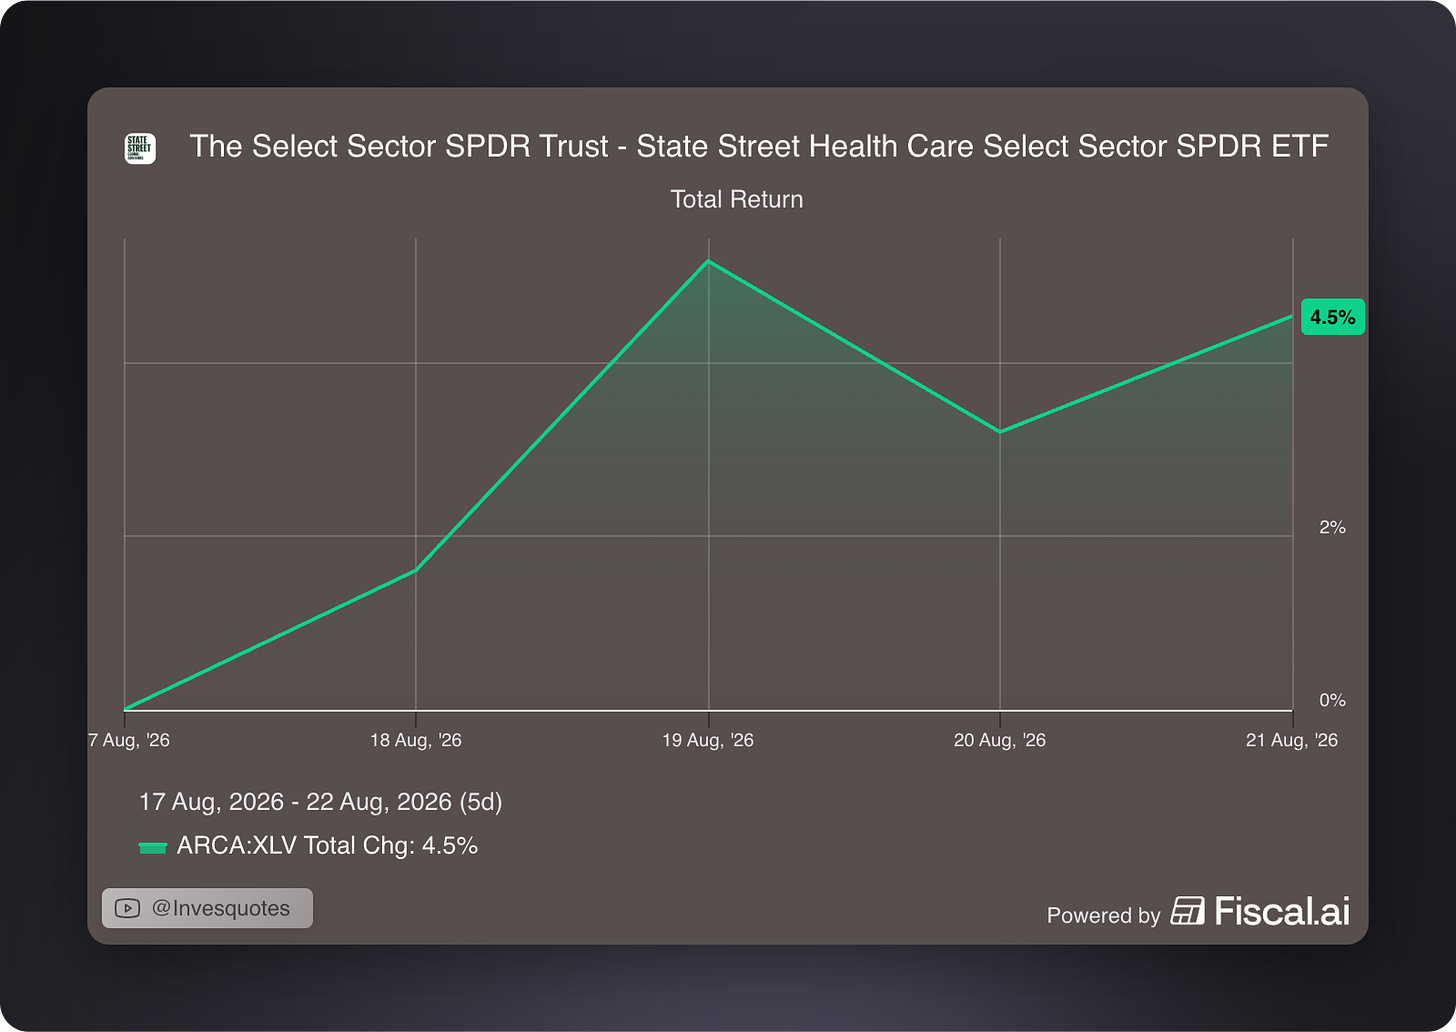Click the 2% y-axis label
This screenshot has height=1032, width=1456.
tap(1332, 527)
